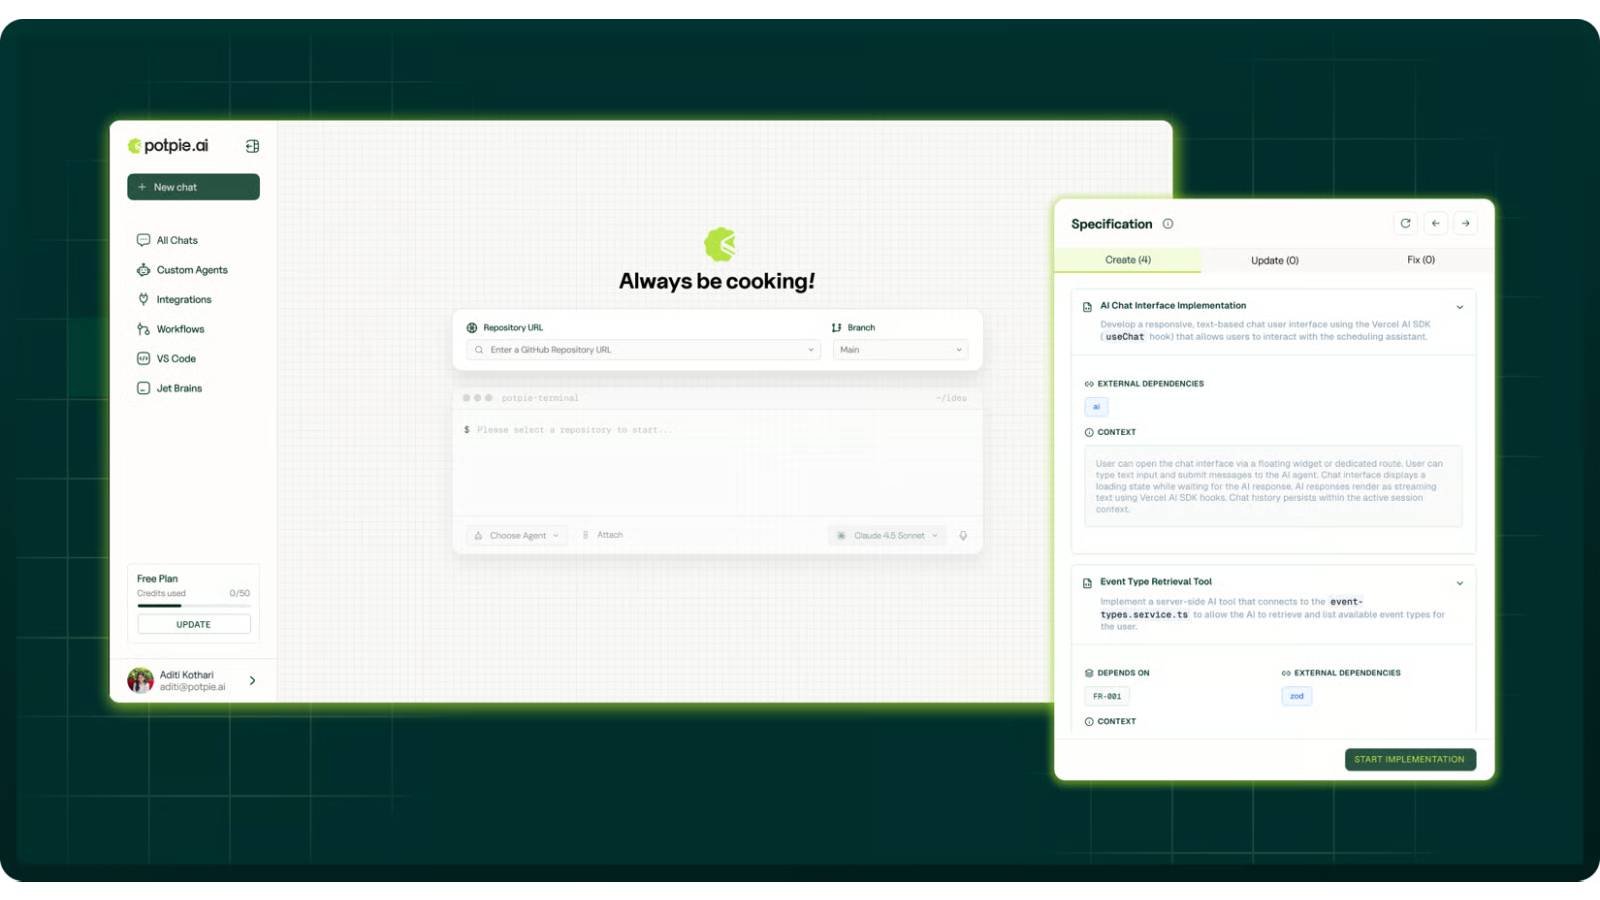Click the 'zod' external dependency tag

[x=1296, y=696]
